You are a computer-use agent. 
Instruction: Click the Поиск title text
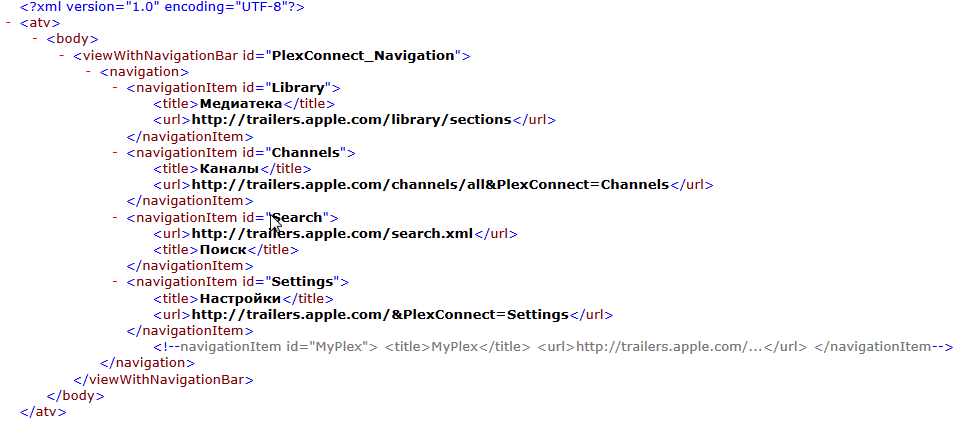pyautogui.click(x=222, y=250)
